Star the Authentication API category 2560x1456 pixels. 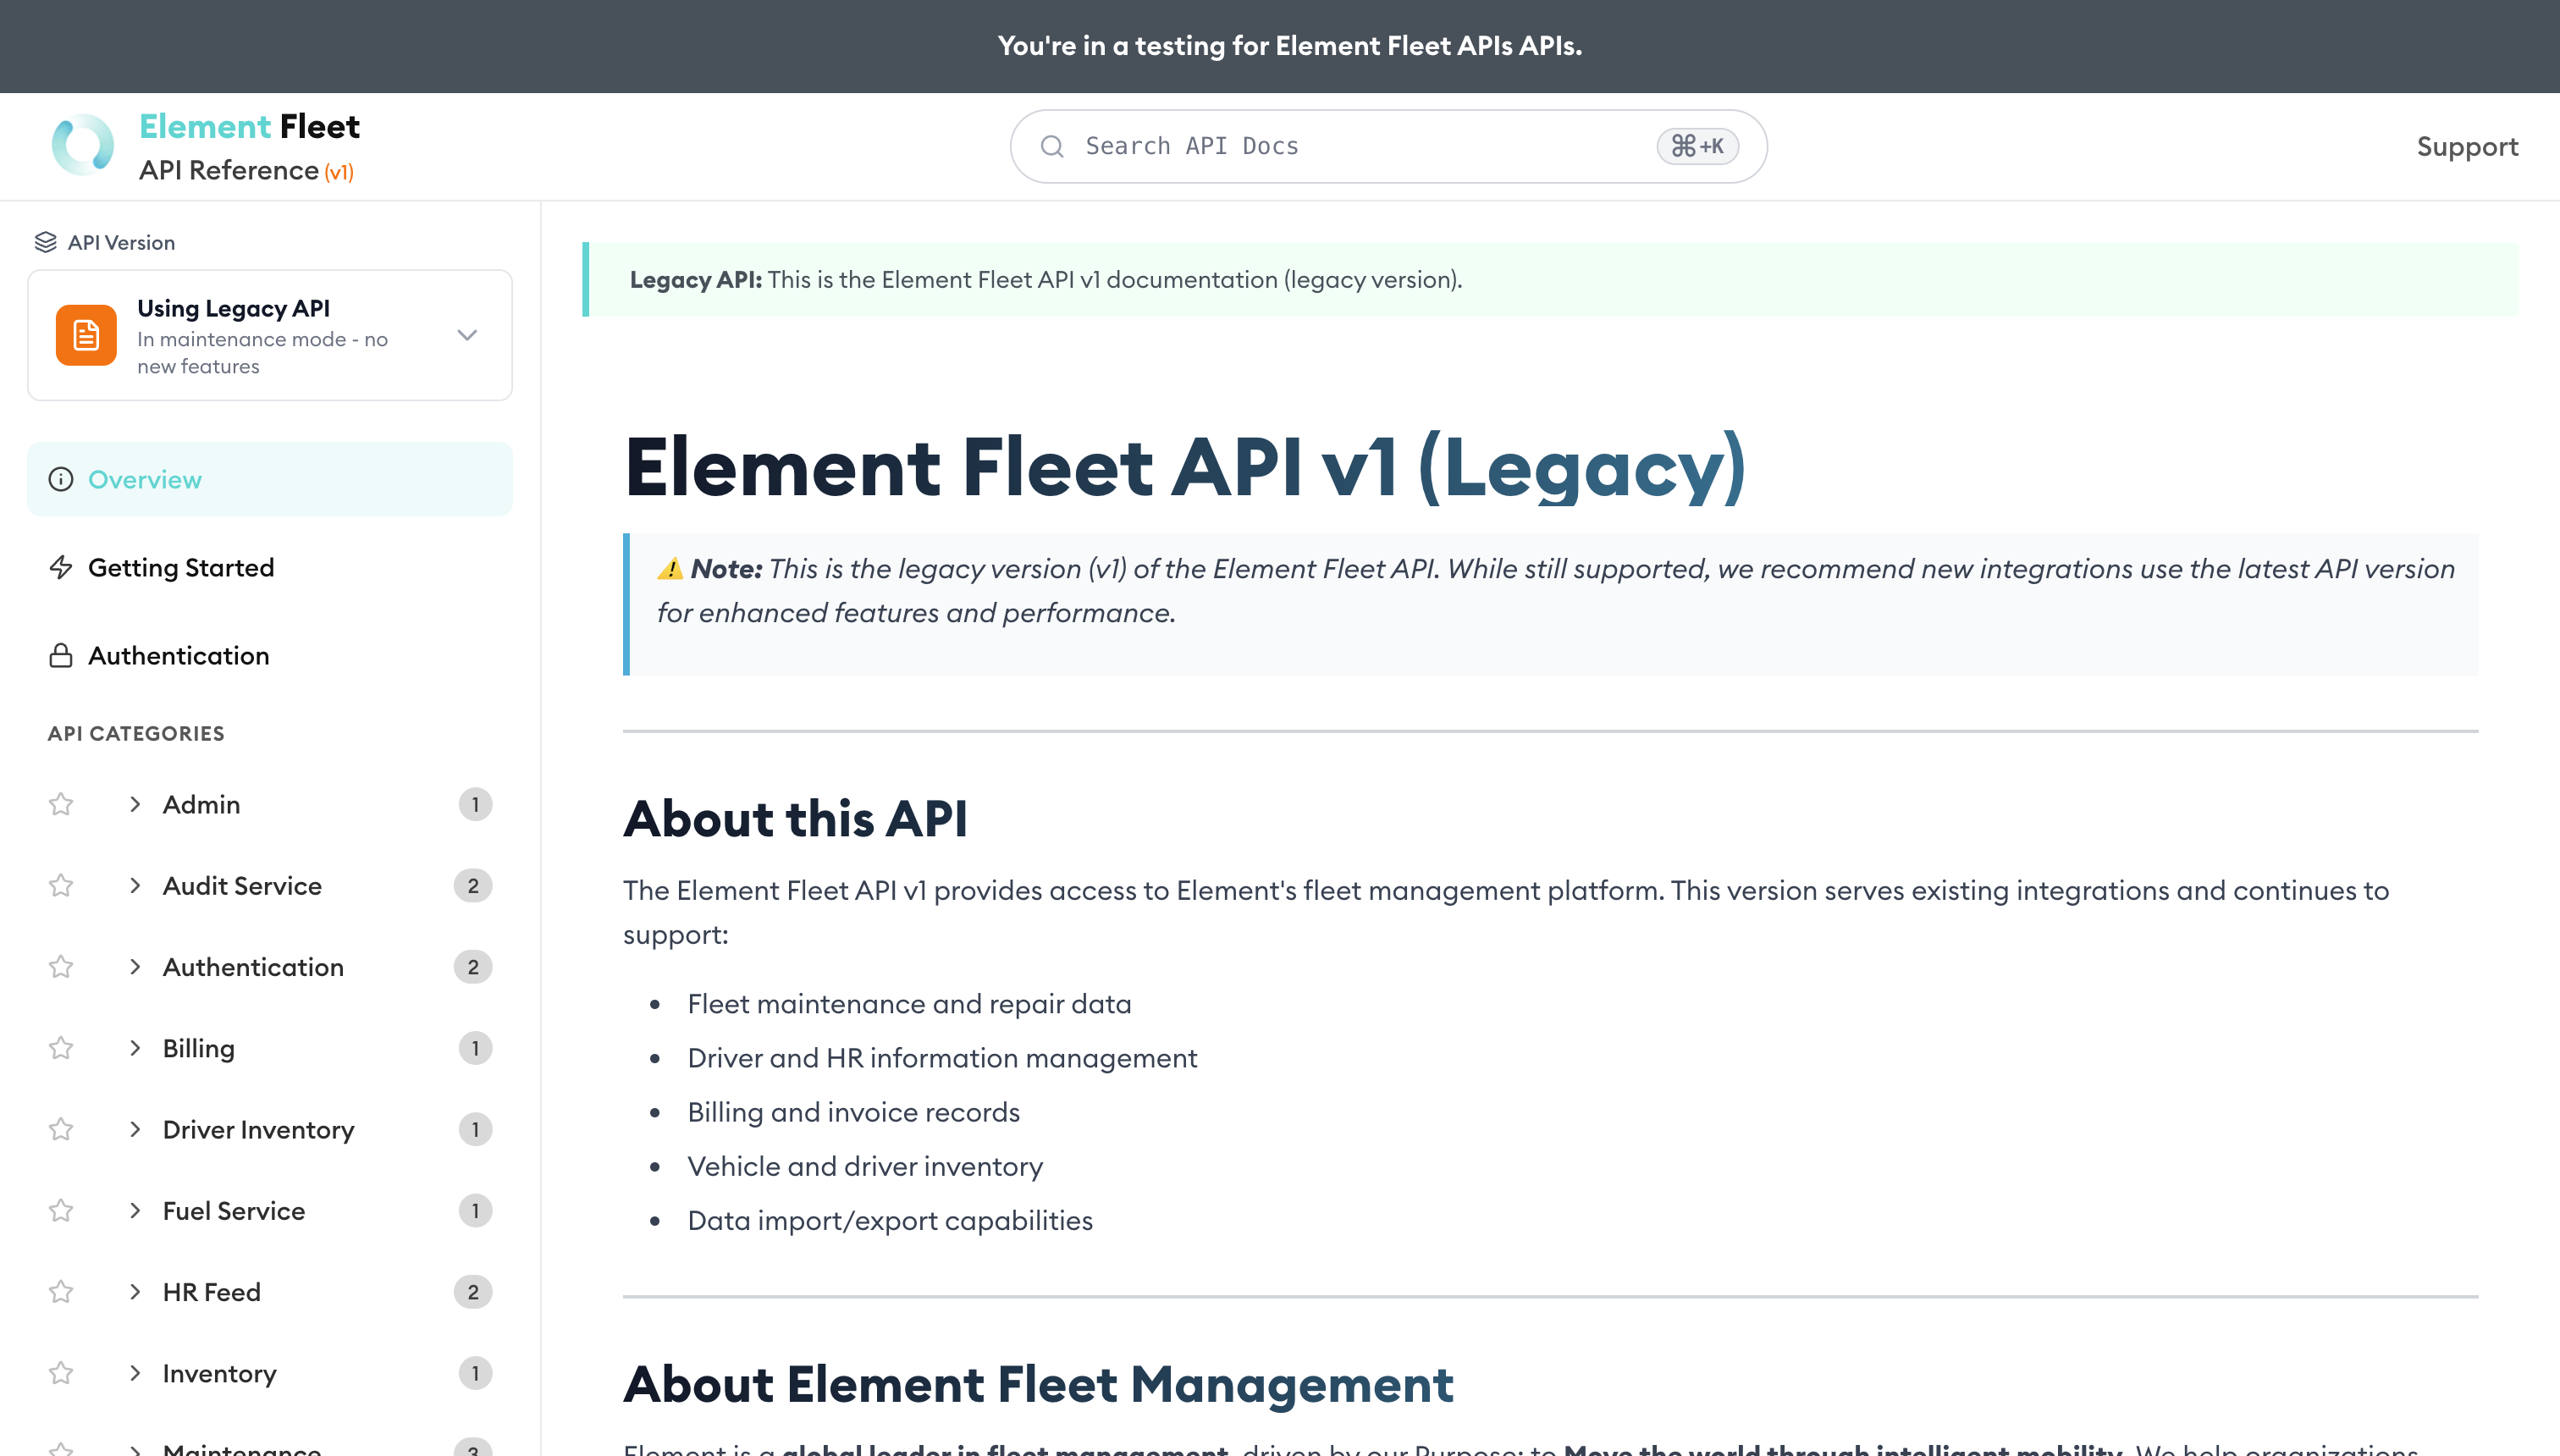61,967
